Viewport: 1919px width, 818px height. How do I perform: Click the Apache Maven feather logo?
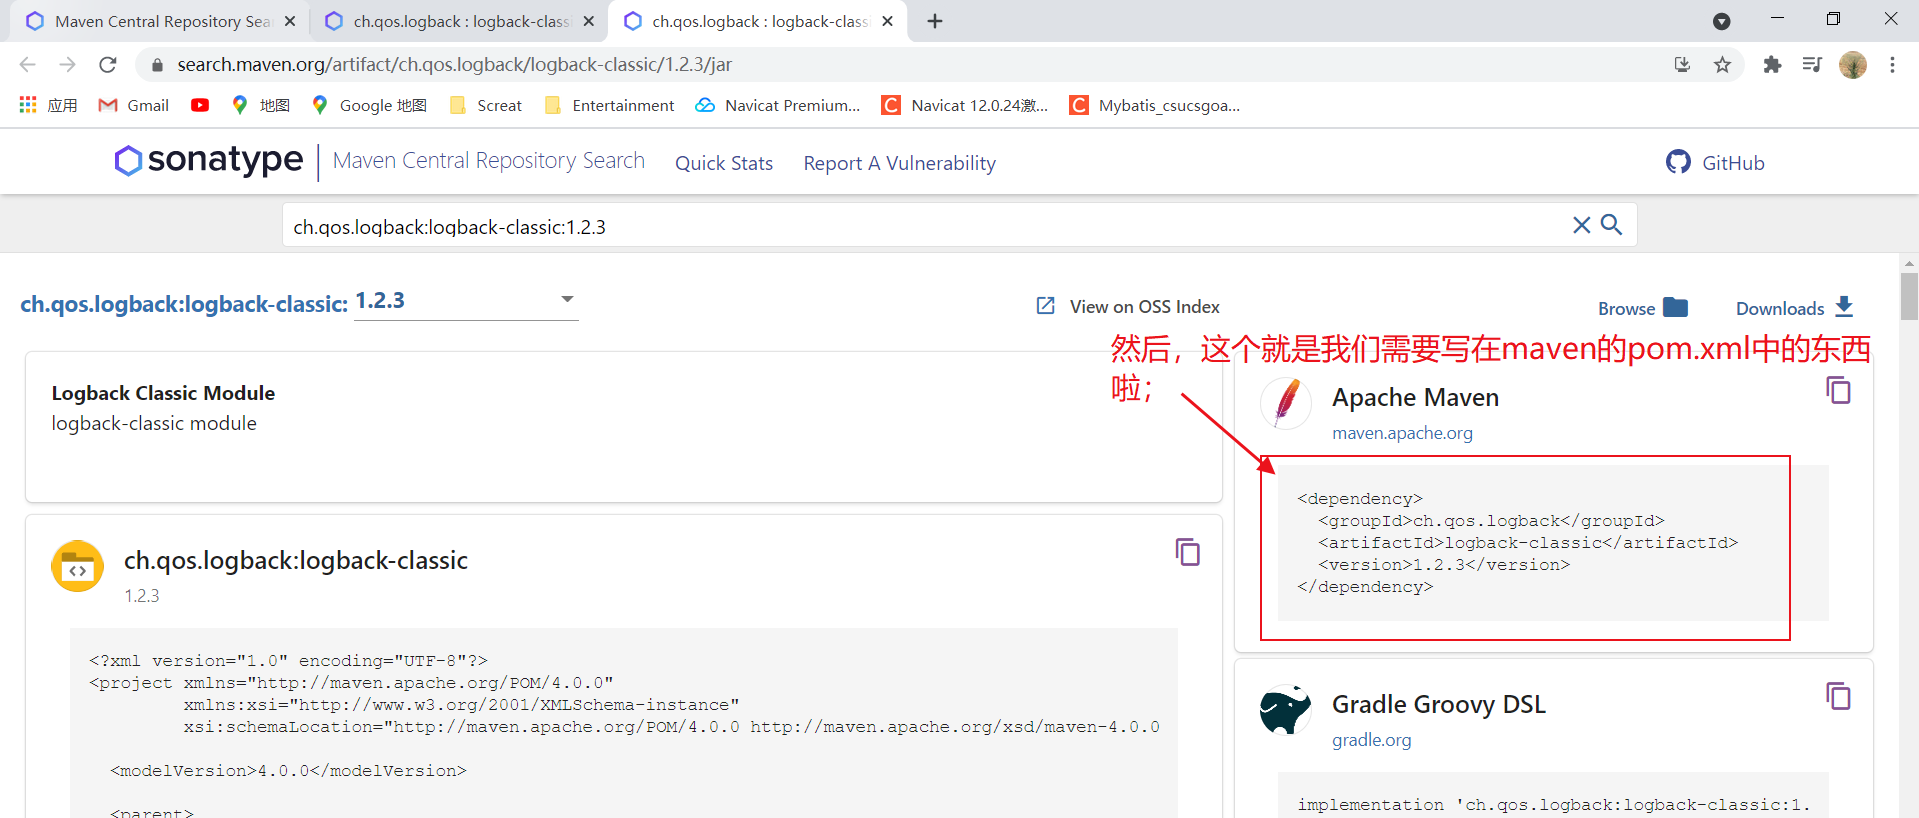pos(1286,404)
